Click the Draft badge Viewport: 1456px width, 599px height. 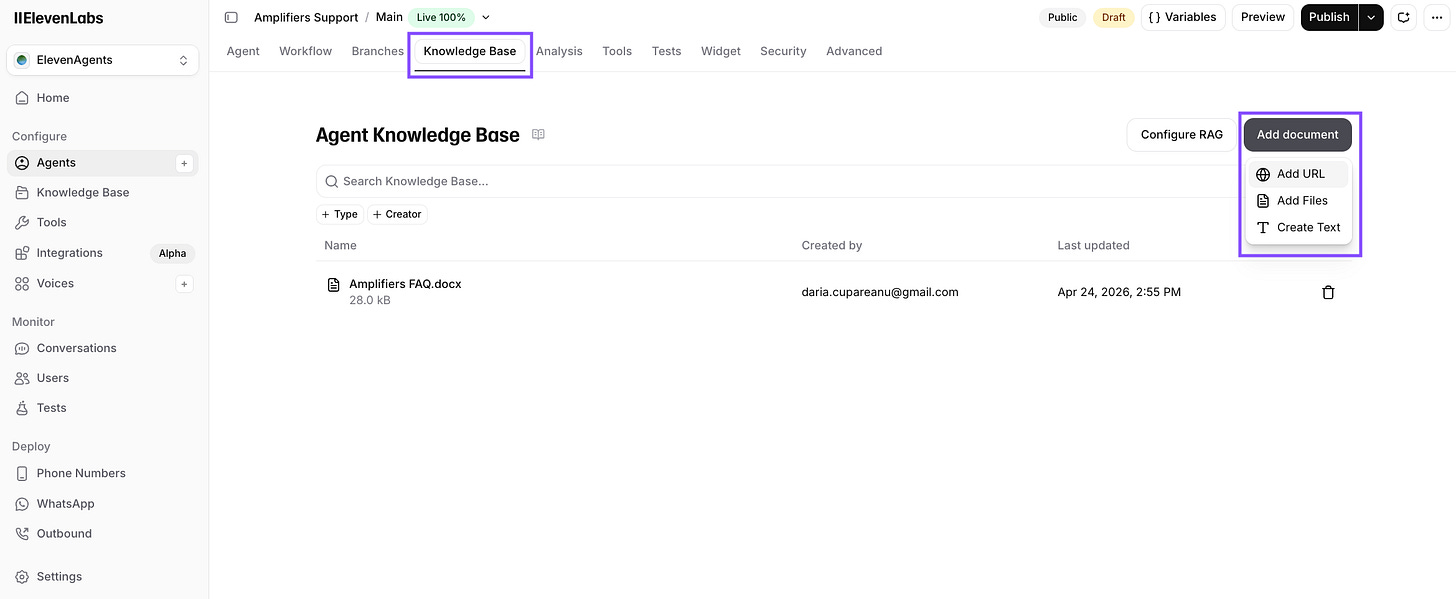(x=1113, y=17)
